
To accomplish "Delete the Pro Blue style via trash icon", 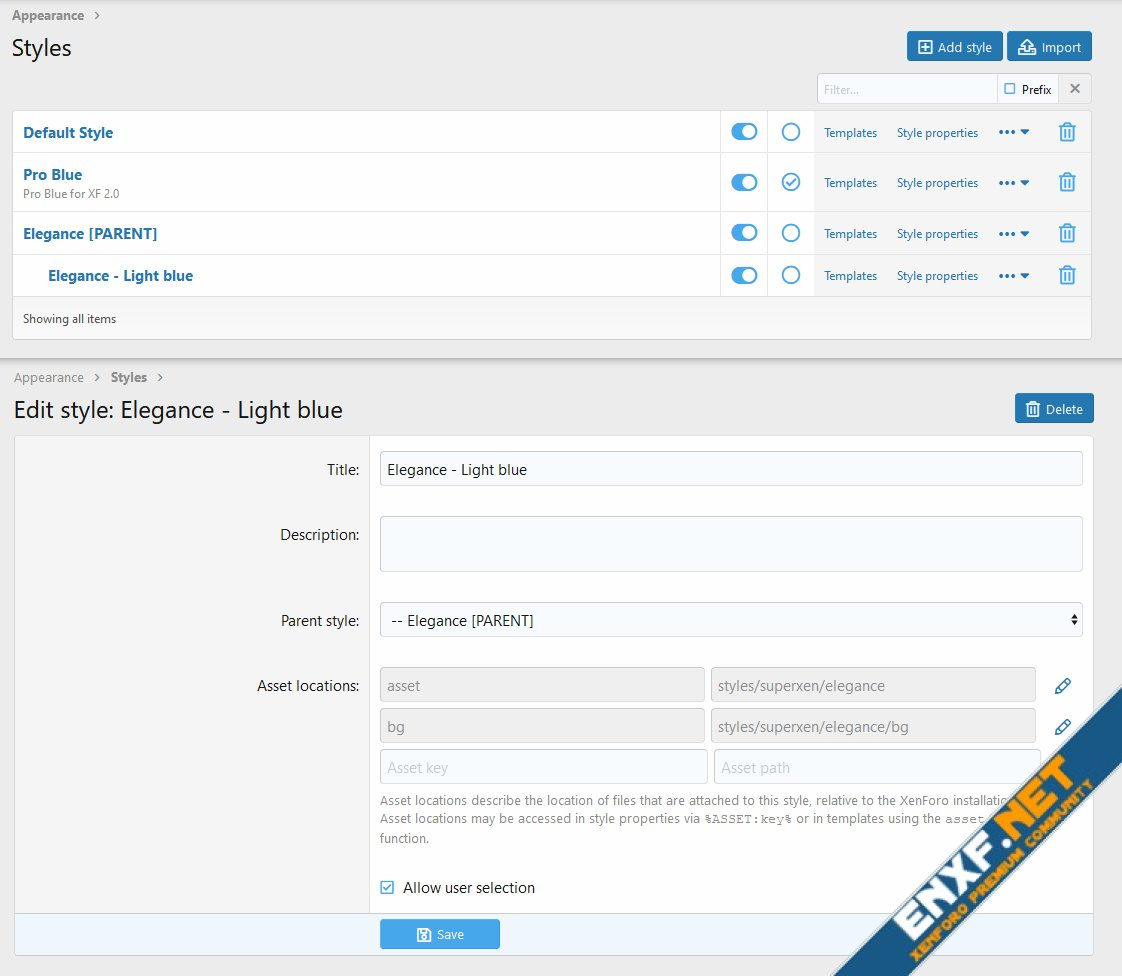I will point(1067,182).
